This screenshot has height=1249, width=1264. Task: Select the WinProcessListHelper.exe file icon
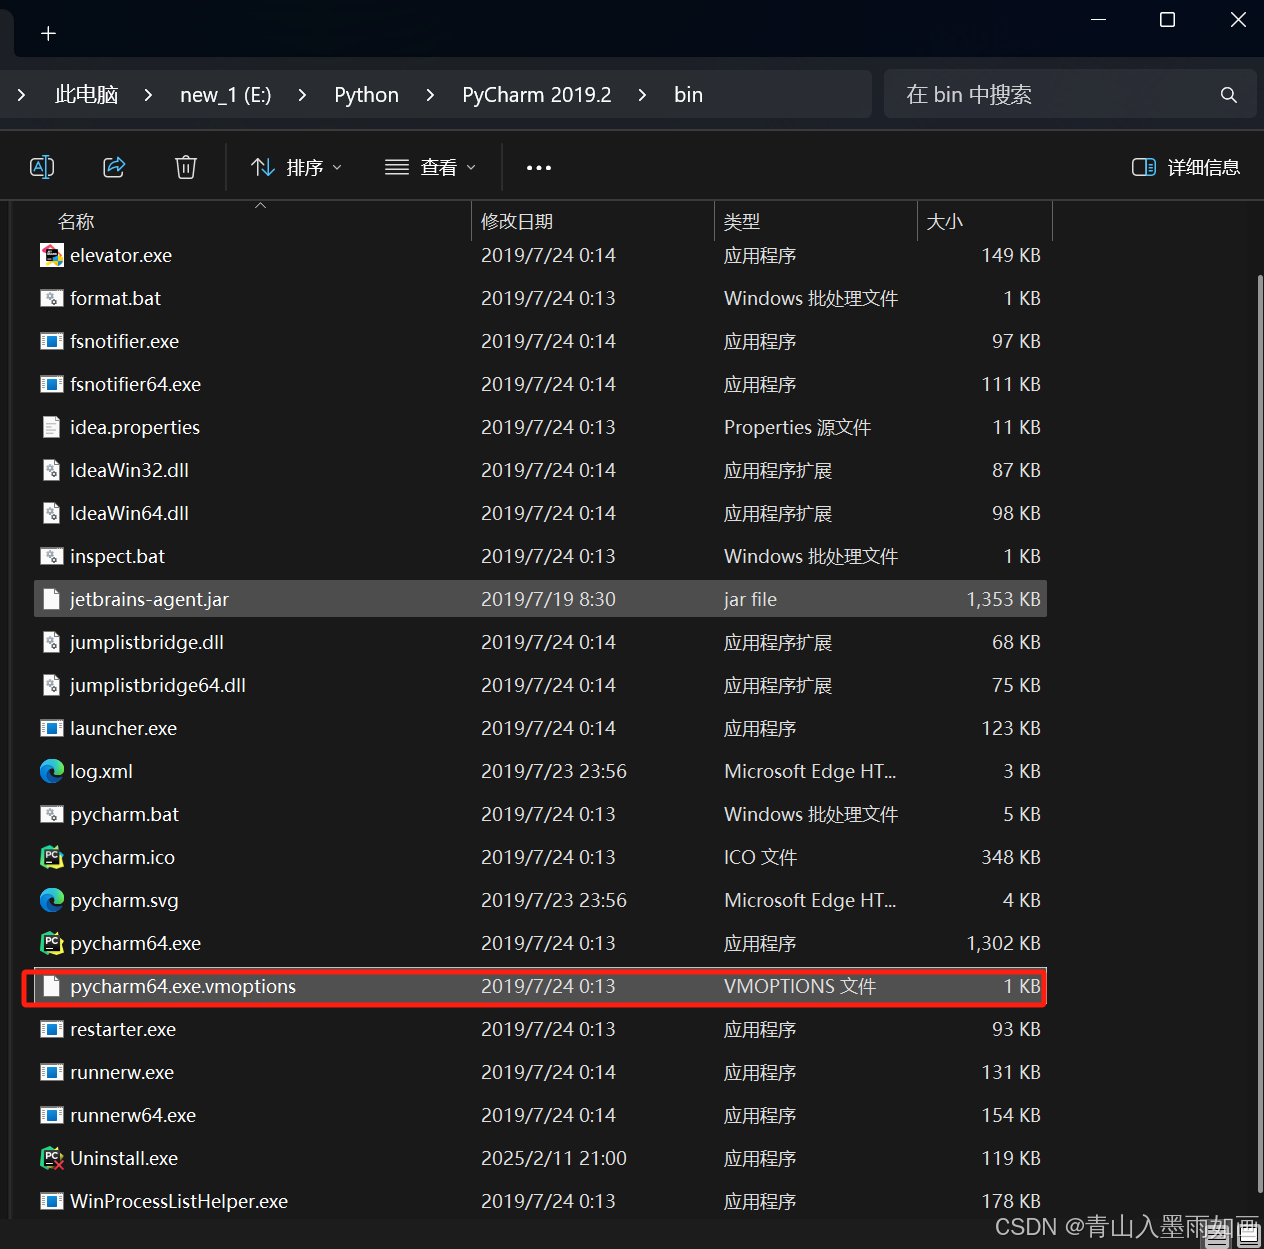[x=52, y=1201]
